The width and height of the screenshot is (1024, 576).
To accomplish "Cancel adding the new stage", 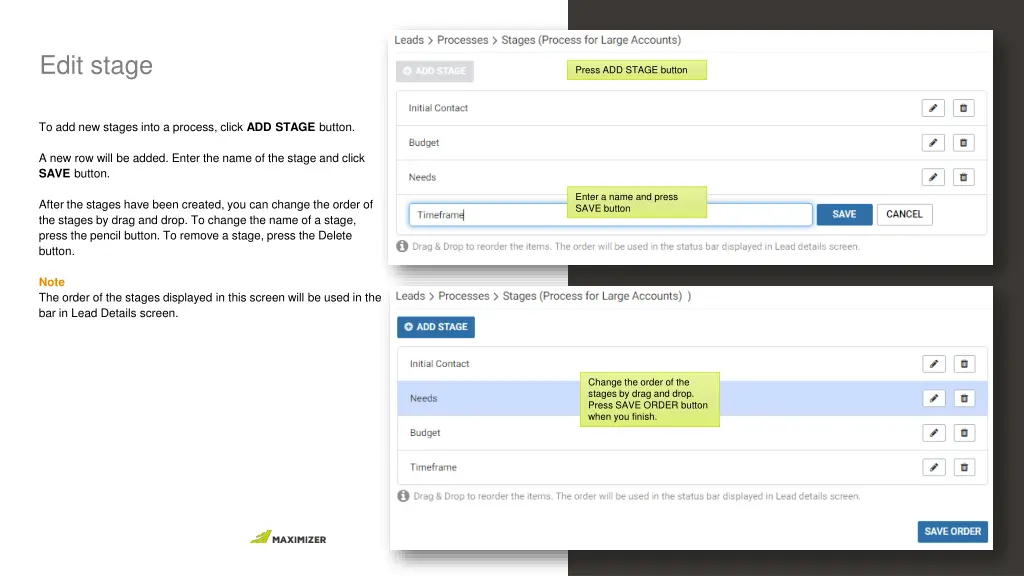I will 904,214.
